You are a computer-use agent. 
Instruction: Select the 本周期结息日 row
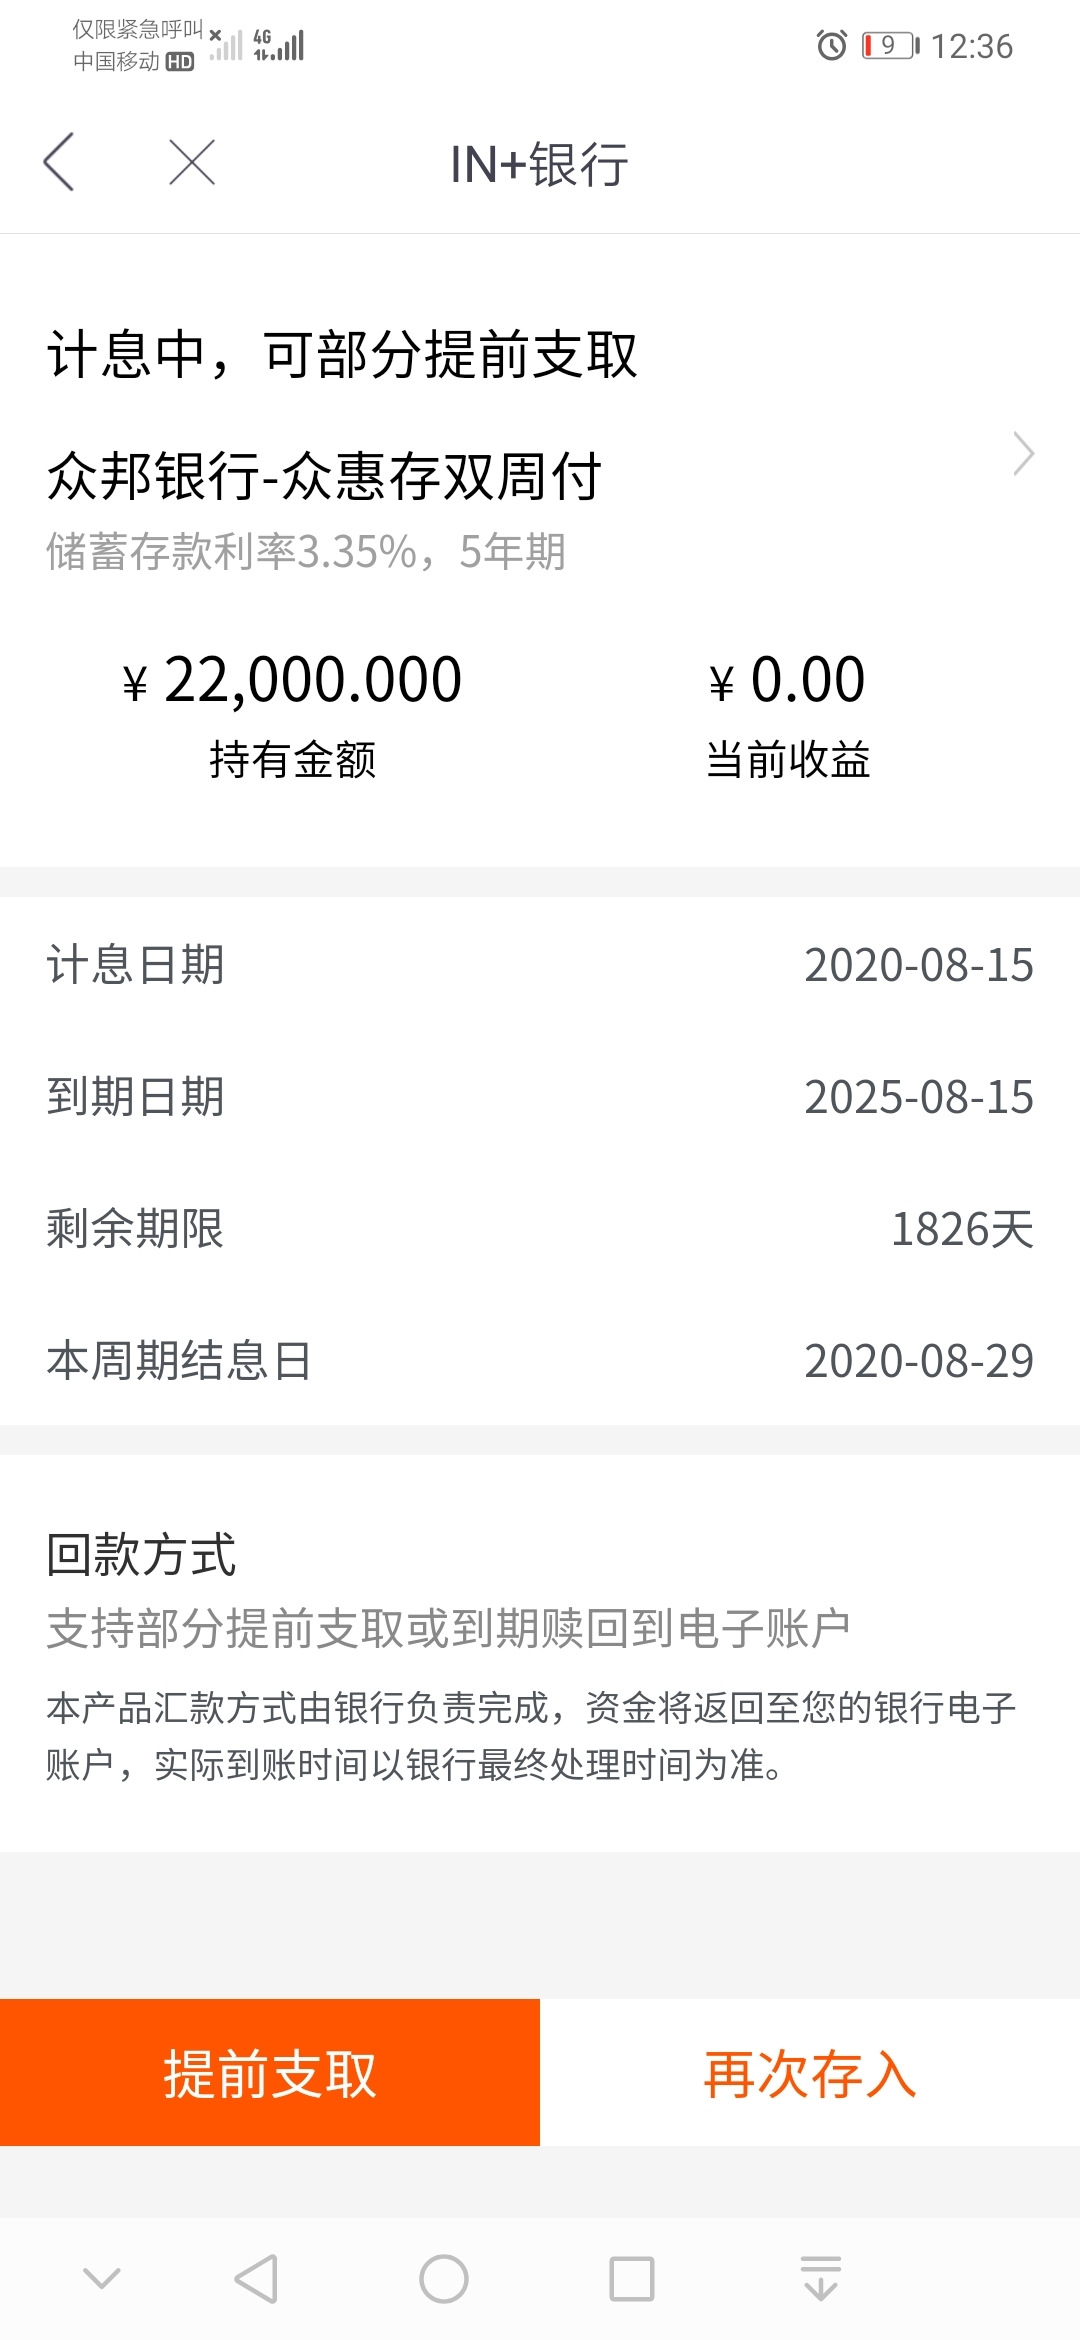[x=540, y=1361]
